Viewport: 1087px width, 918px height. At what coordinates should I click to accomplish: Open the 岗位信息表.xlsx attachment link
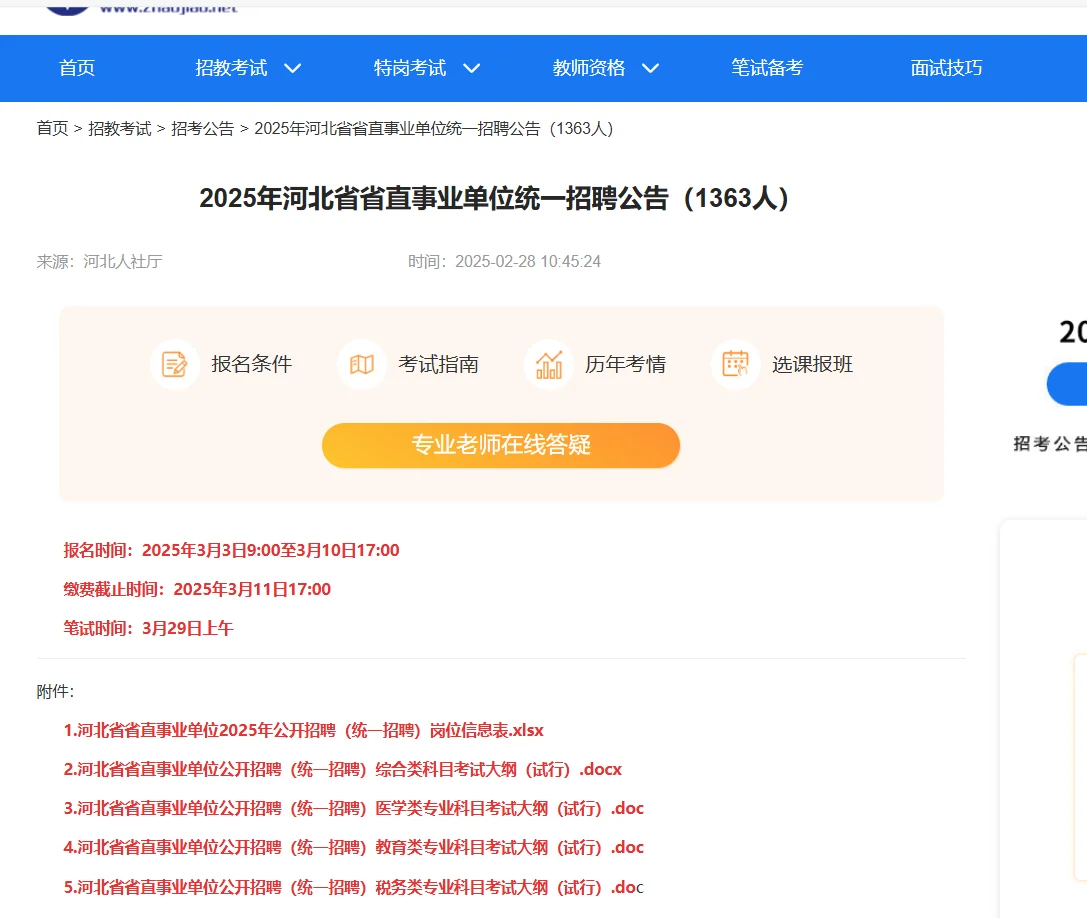(300, 730)
